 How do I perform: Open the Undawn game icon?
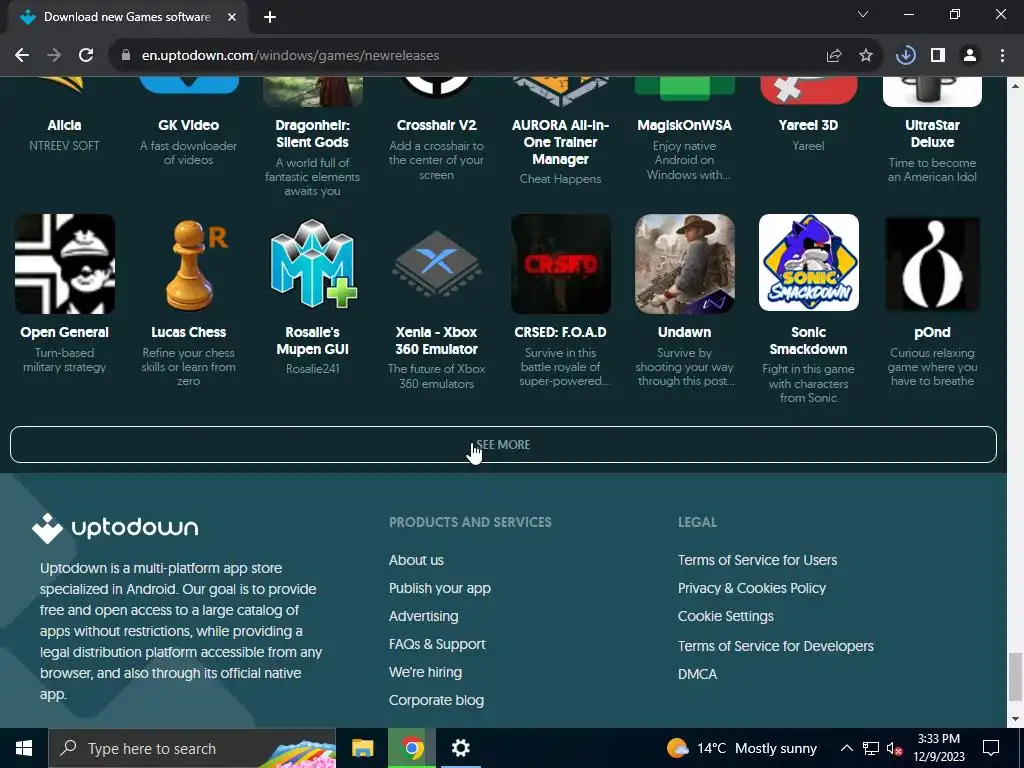pyautogui.click(x=685, y=263)
